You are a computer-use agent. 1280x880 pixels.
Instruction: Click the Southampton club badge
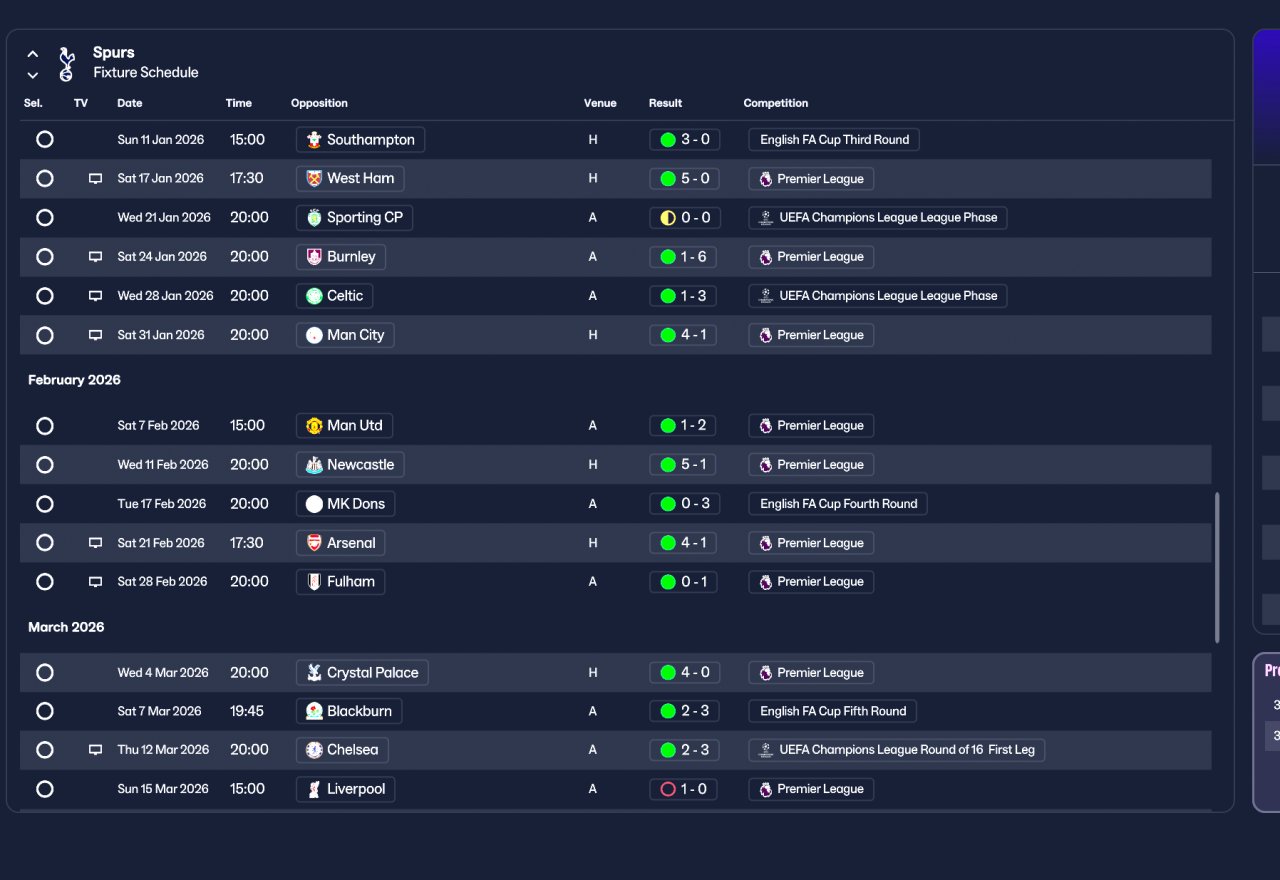click(314, 139)
